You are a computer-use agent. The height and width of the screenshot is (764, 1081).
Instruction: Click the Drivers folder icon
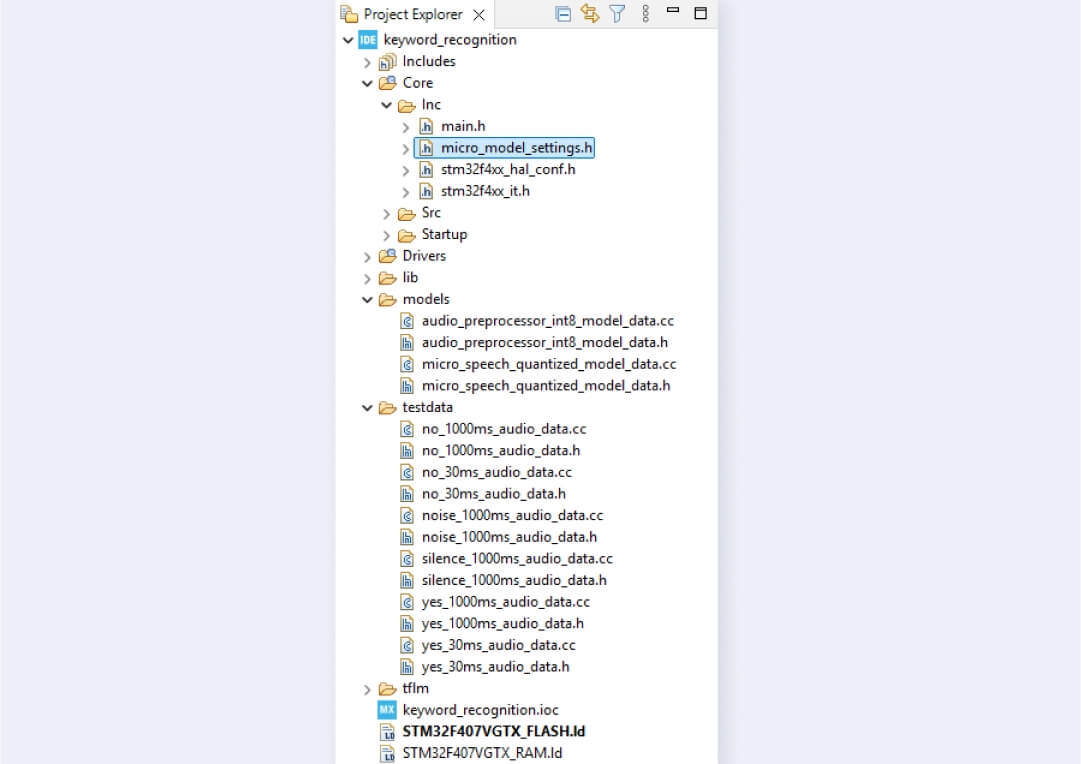(387, 256)
